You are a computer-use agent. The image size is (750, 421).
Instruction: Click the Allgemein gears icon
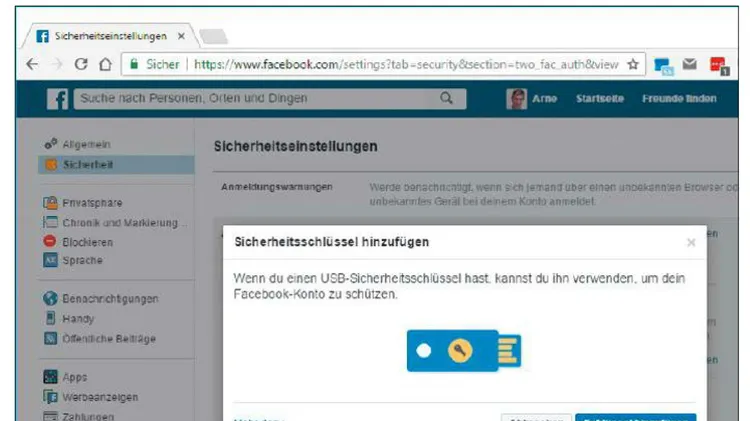51,144
